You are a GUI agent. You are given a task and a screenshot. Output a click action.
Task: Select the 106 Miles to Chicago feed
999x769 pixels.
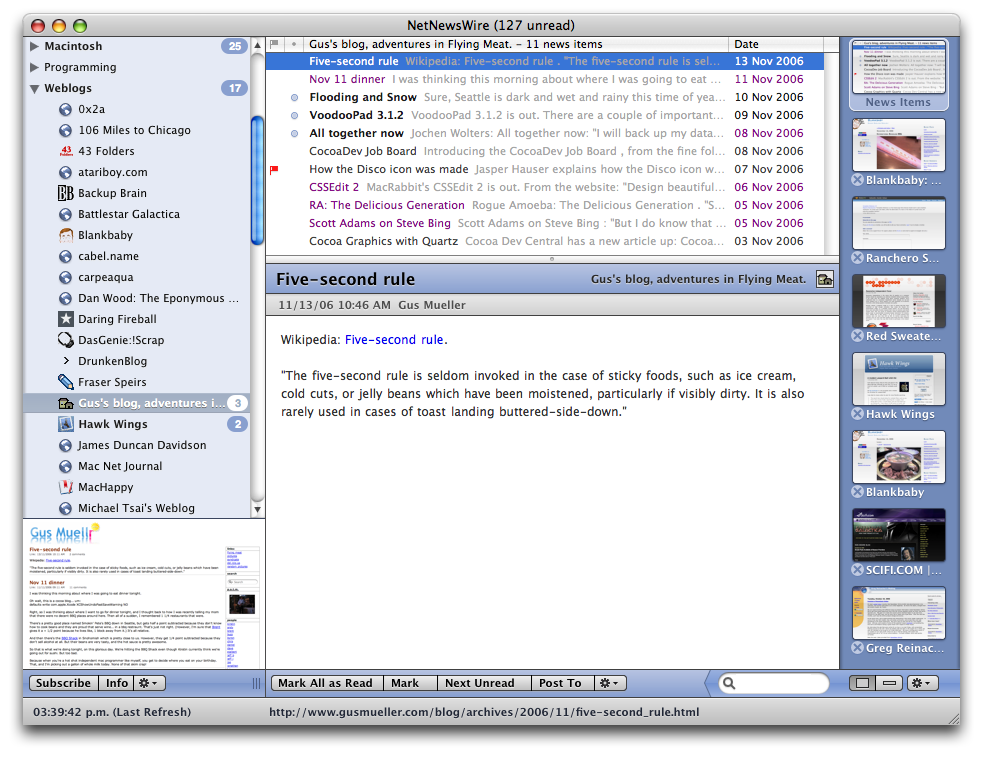point(137,130)
